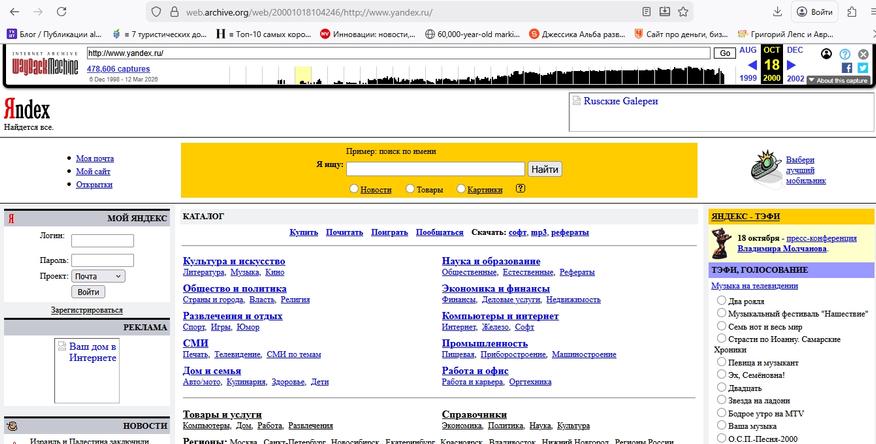Screen dimensions: 876x444
Task: Click the search help question mark icon
Action: pos(520,189)
